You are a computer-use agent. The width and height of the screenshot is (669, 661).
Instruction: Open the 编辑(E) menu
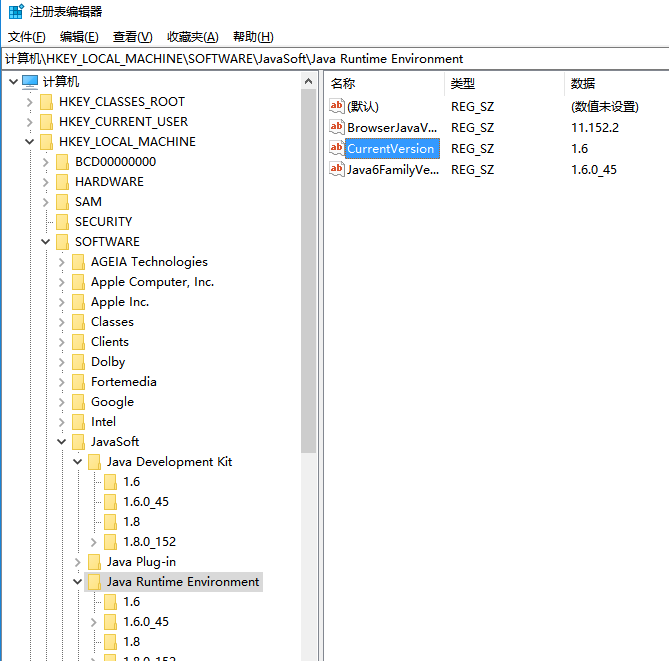[79, 37]
